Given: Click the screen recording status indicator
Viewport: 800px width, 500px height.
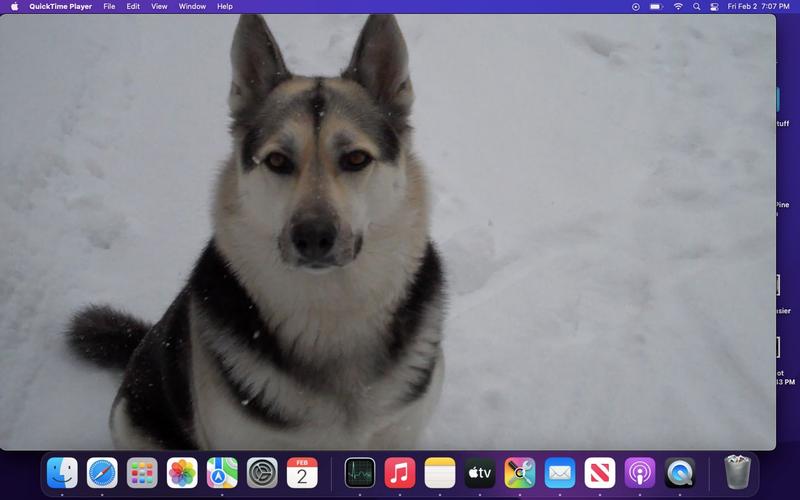Looking at the screenshot, I should coord(636,6).
